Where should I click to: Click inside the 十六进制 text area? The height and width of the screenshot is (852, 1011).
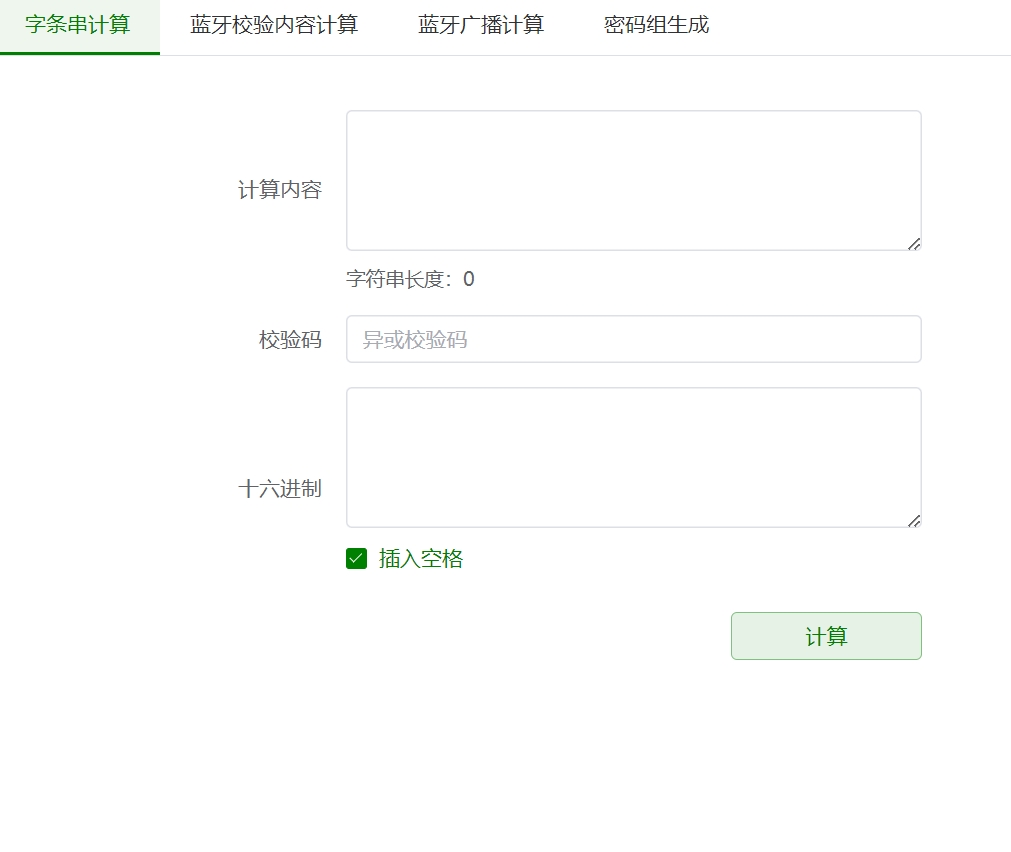pos(633,457)
